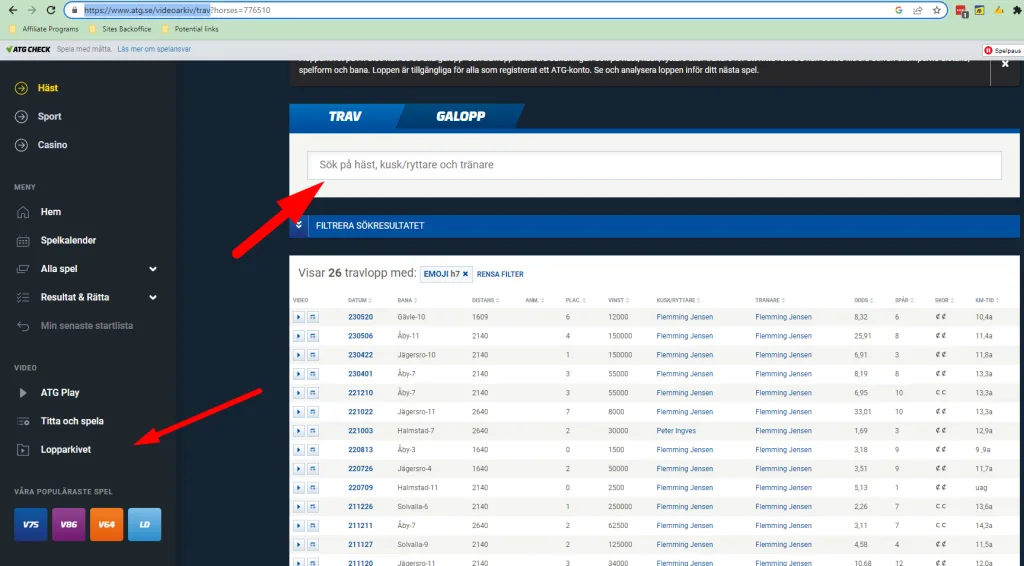The image size is (1024, 566).
Task: Play the video for race 221003
Action: point(298,431)
